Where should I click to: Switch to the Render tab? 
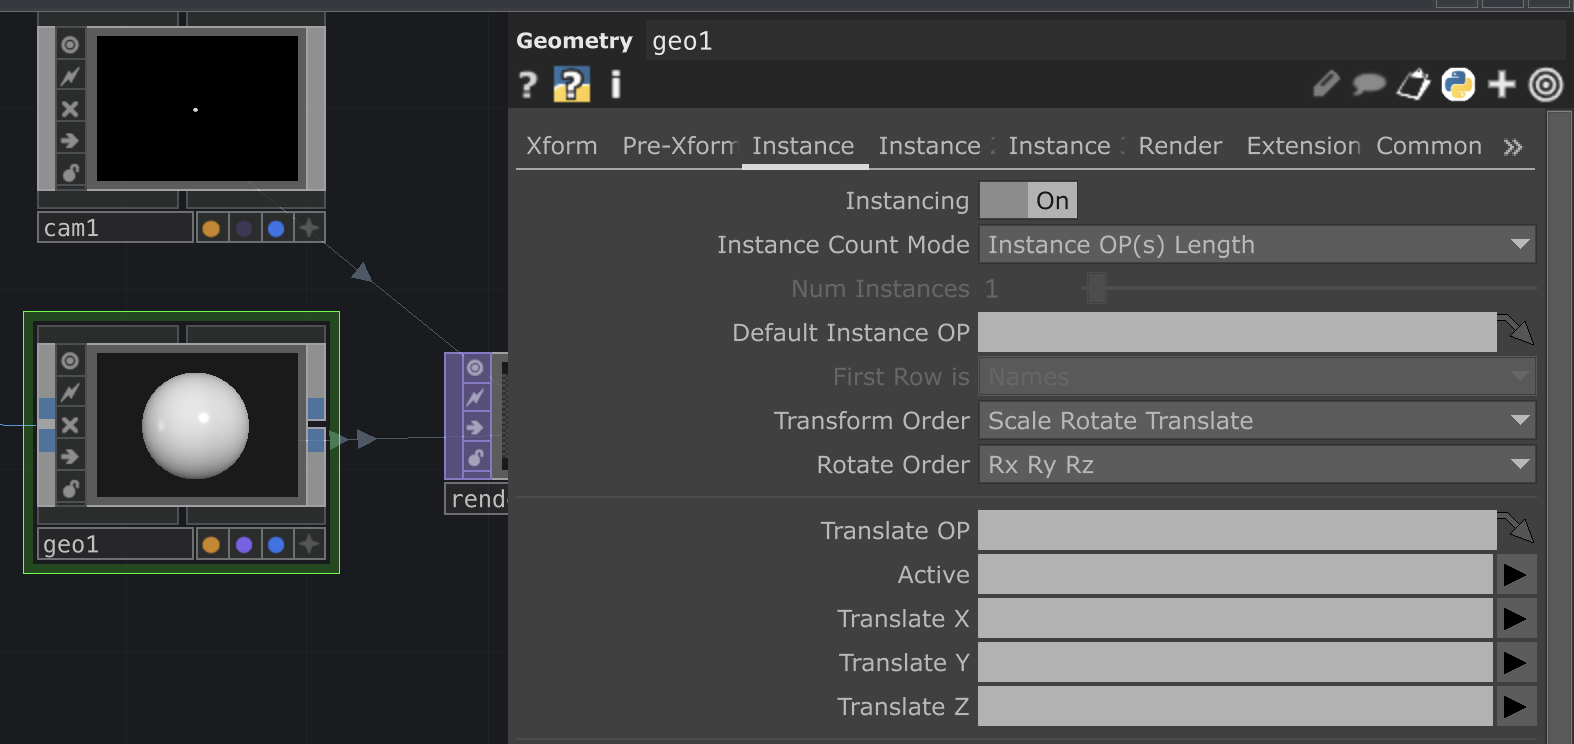coord(1180,146)
